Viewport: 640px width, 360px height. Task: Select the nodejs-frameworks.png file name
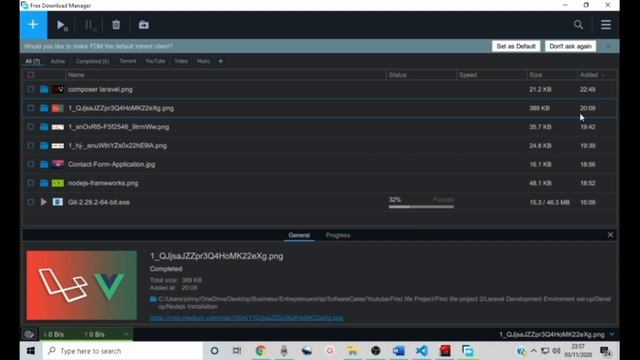click(x=103, y=183)
